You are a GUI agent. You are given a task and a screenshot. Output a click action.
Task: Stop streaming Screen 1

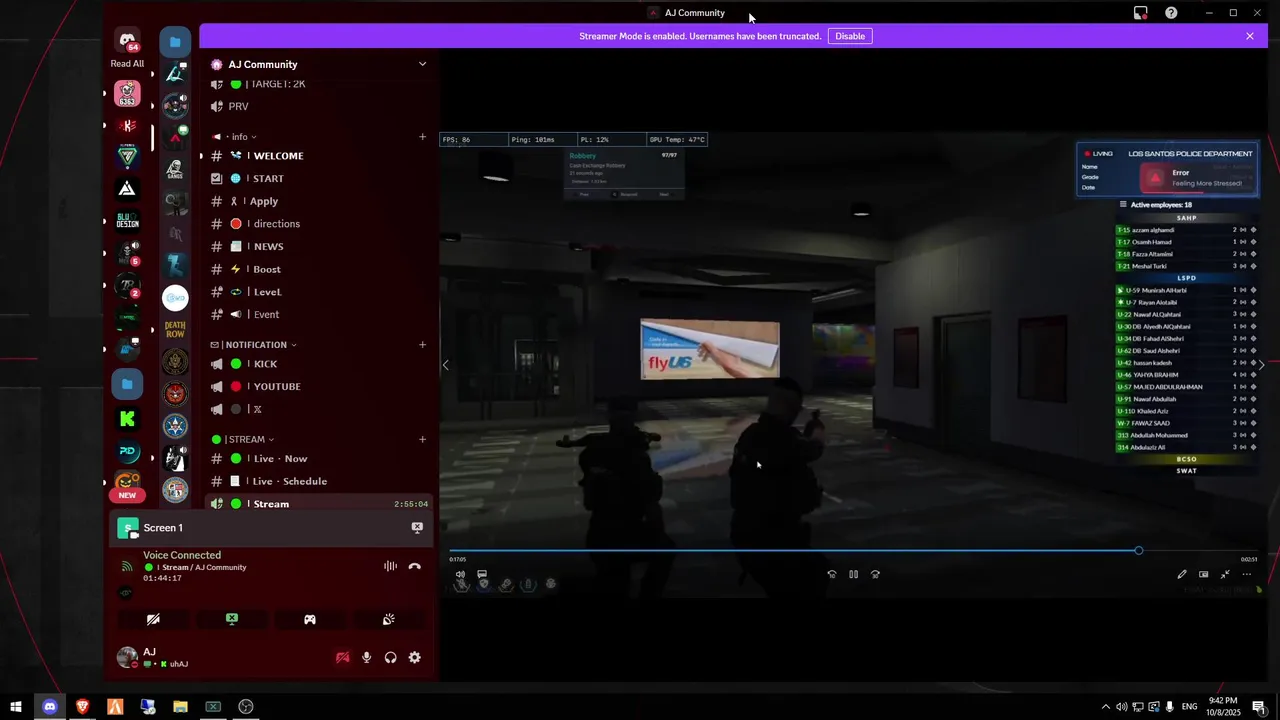417,527
